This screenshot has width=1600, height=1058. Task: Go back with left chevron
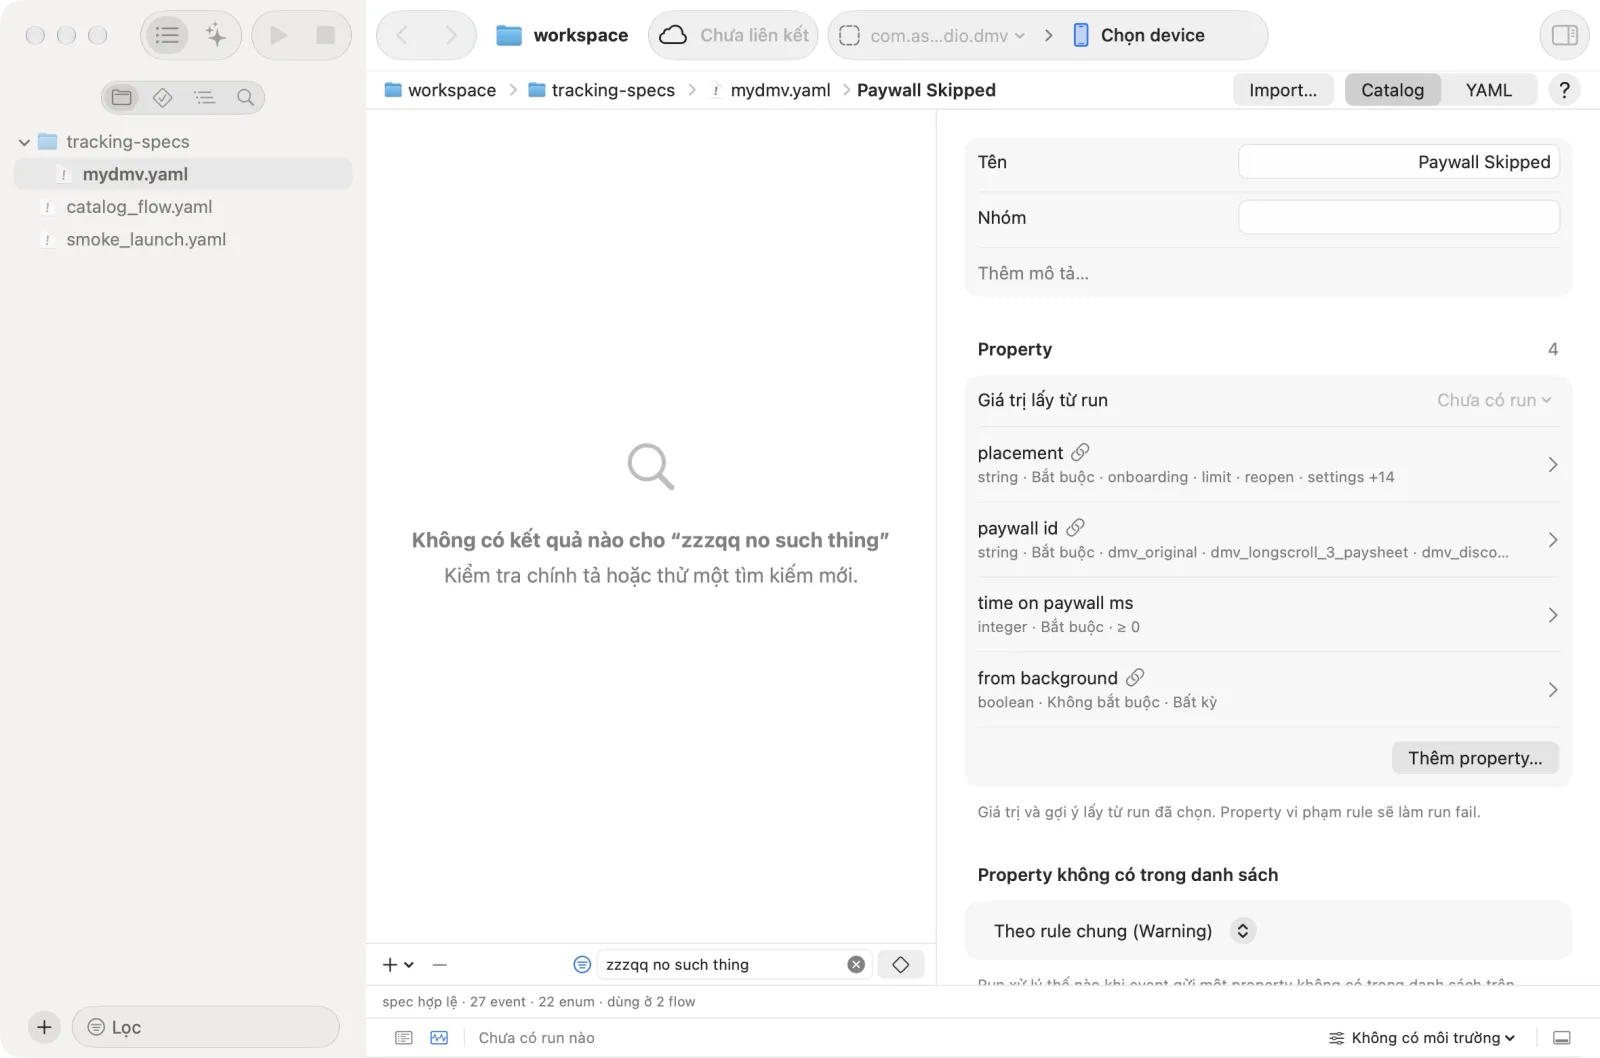(x=402, y=36)
